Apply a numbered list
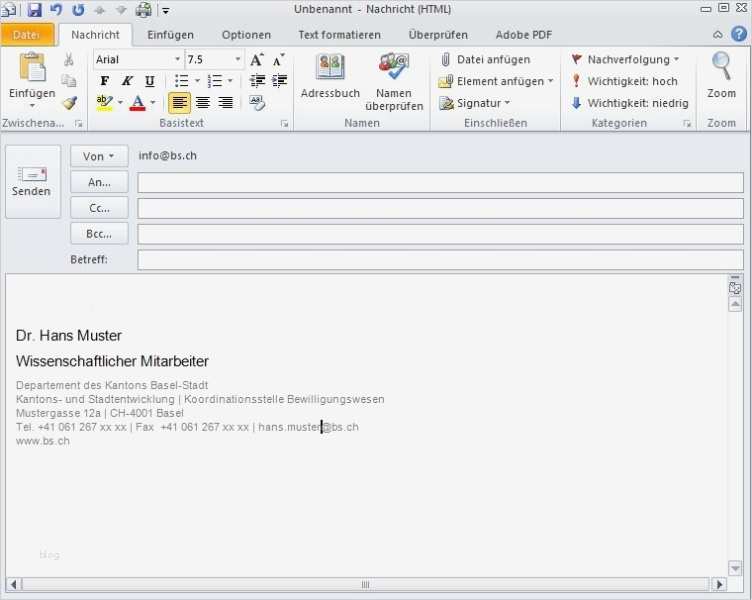Viewport: 752px width, 600px height. click(x=214, y=81)
